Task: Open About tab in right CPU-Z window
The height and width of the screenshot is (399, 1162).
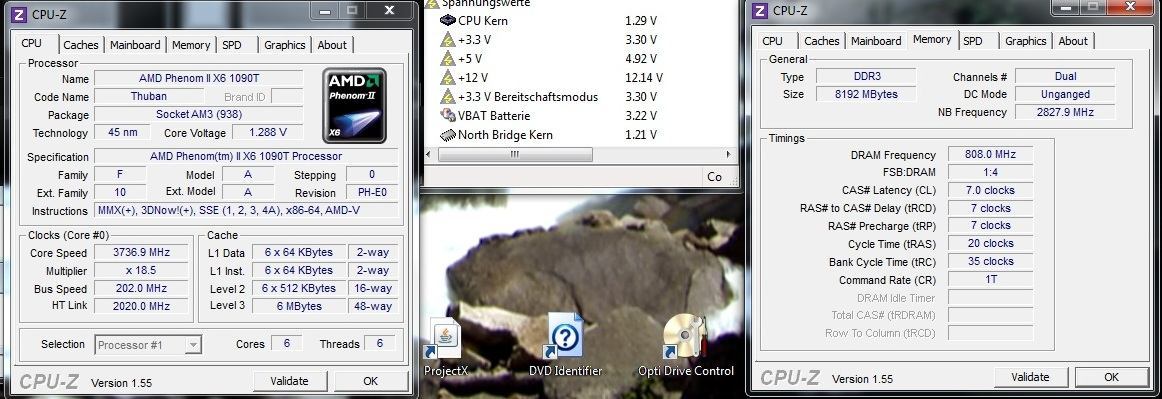Action: 1073,42
